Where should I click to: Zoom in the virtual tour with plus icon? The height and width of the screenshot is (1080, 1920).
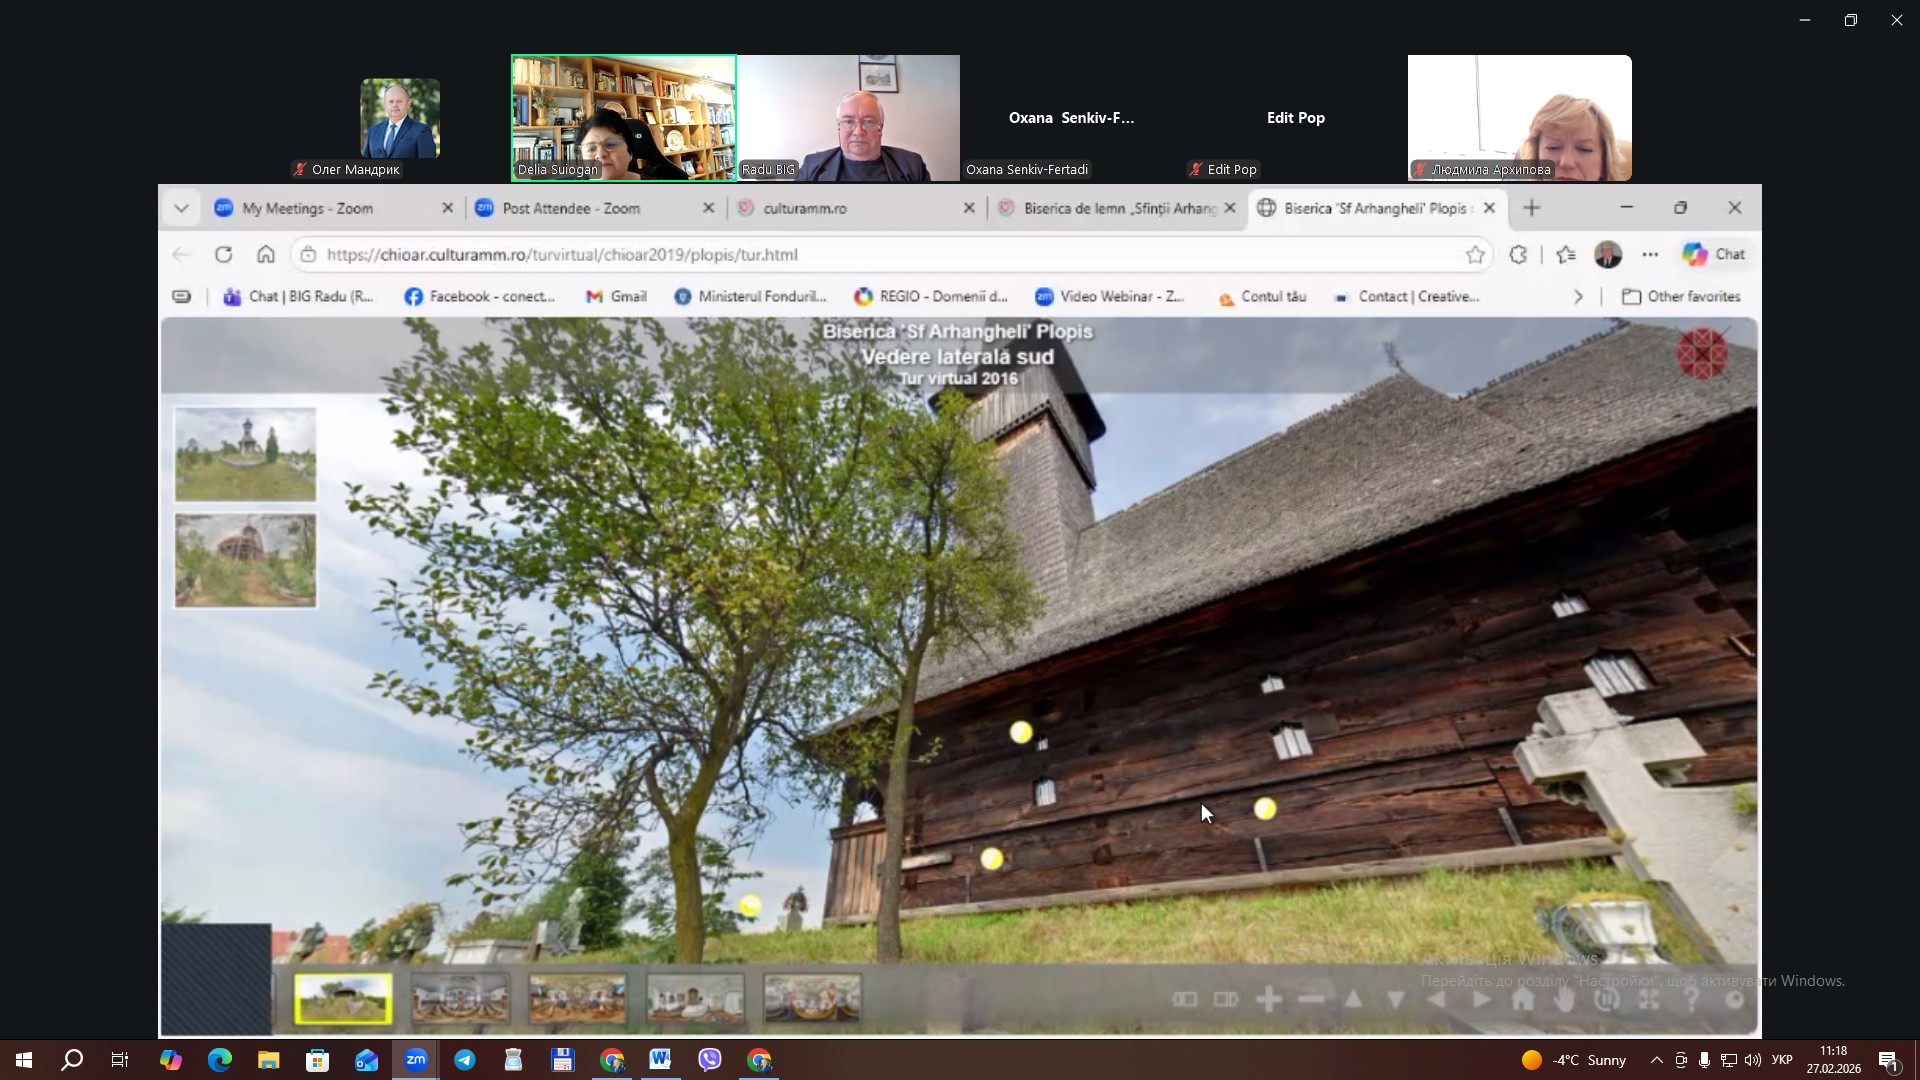pyautogui.click(x=1268, y=999)
